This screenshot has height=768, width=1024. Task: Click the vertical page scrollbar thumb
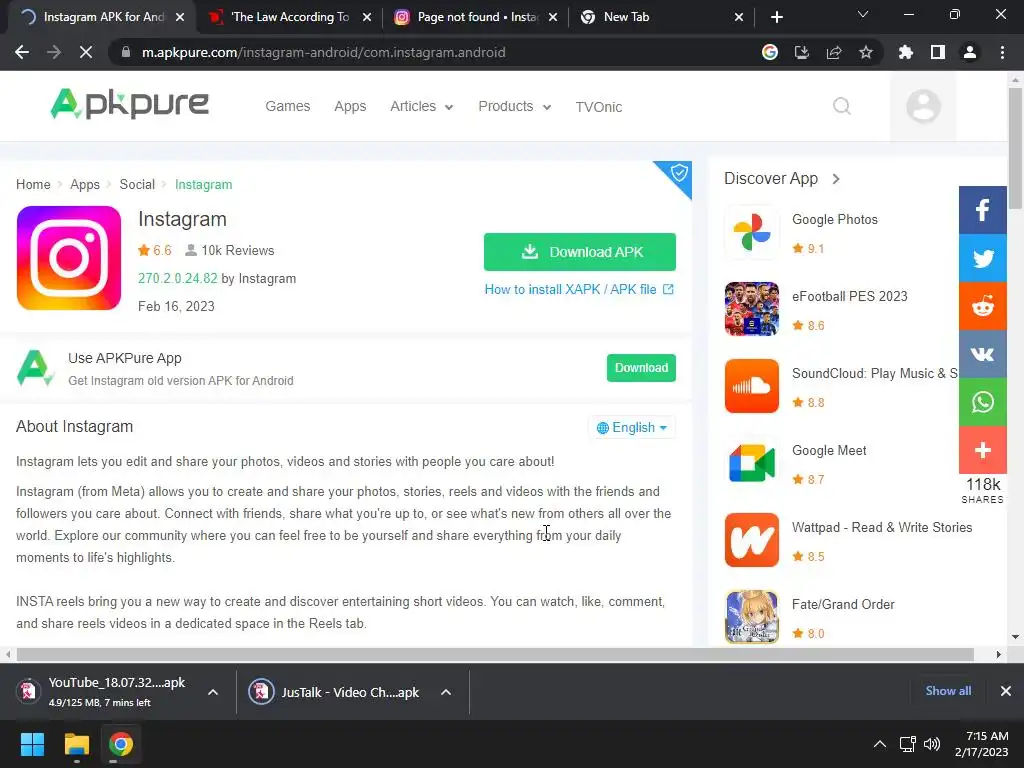coord(1015,148)
